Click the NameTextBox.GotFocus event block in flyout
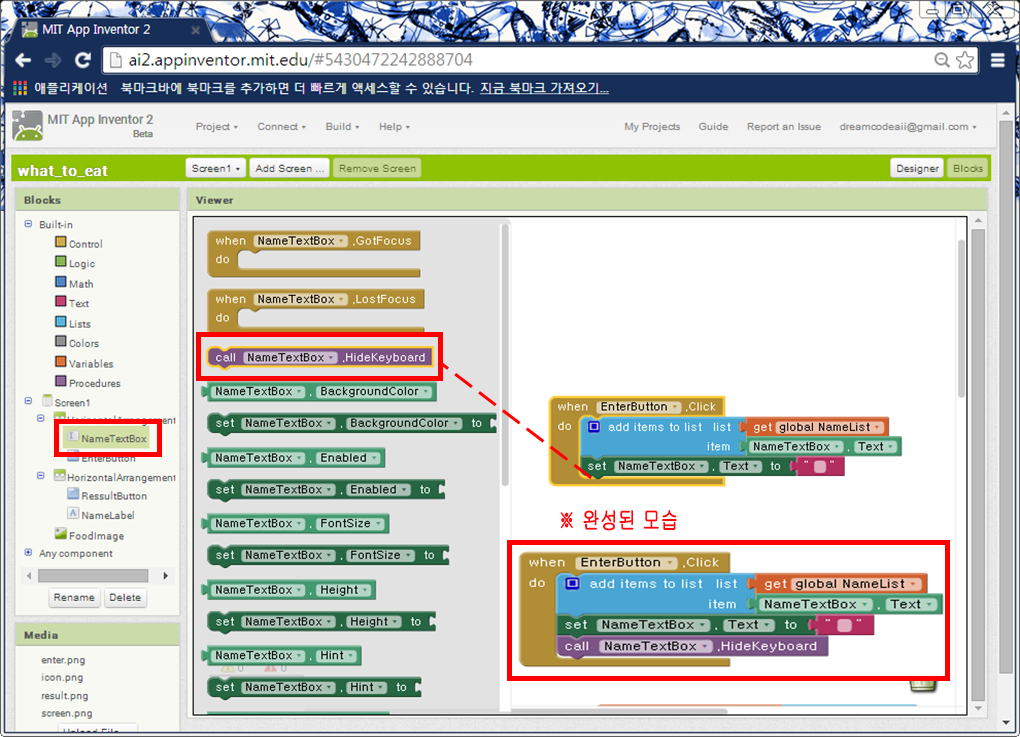The image size is (1020, 737). coord(314,254)
